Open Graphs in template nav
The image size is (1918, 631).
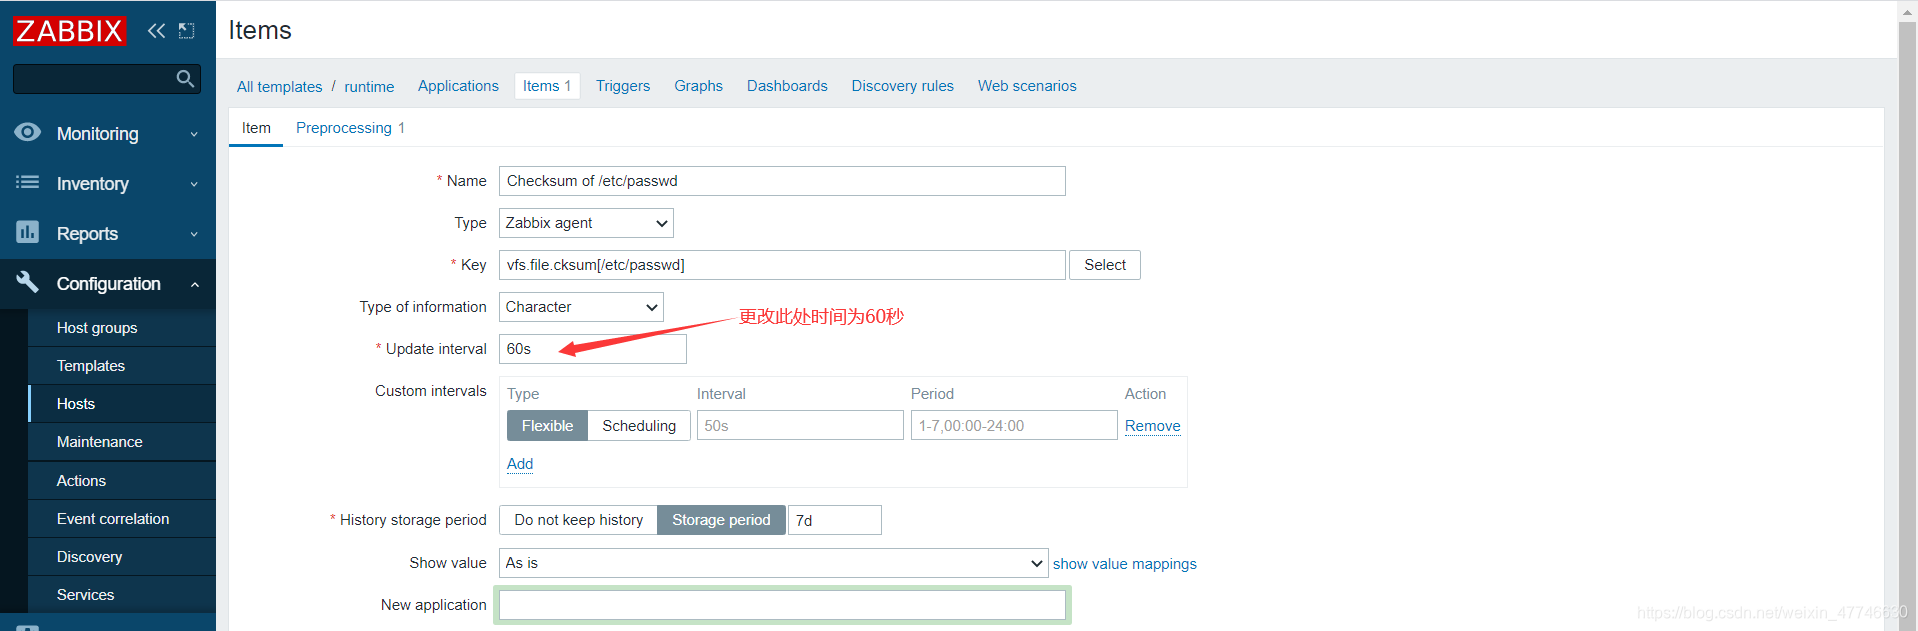[698, 86]
